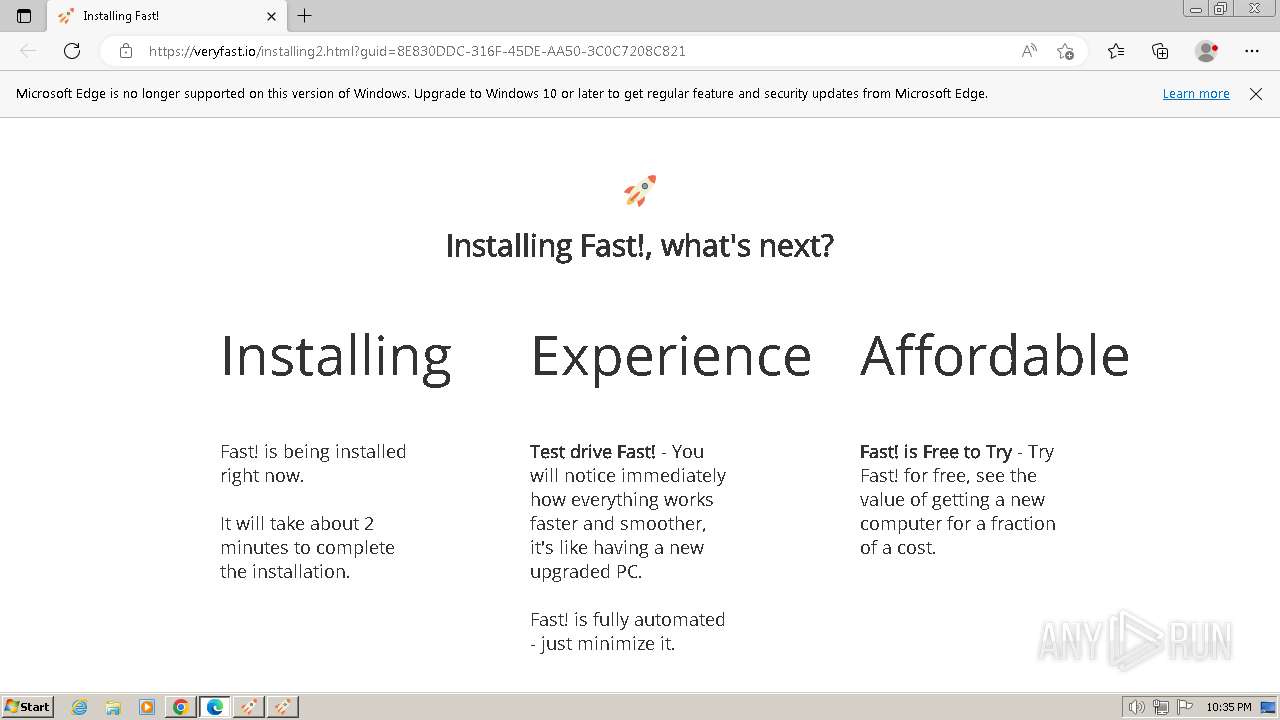Restore down the Edge window
This screenshot has width=1280, height=720.
1221,9
